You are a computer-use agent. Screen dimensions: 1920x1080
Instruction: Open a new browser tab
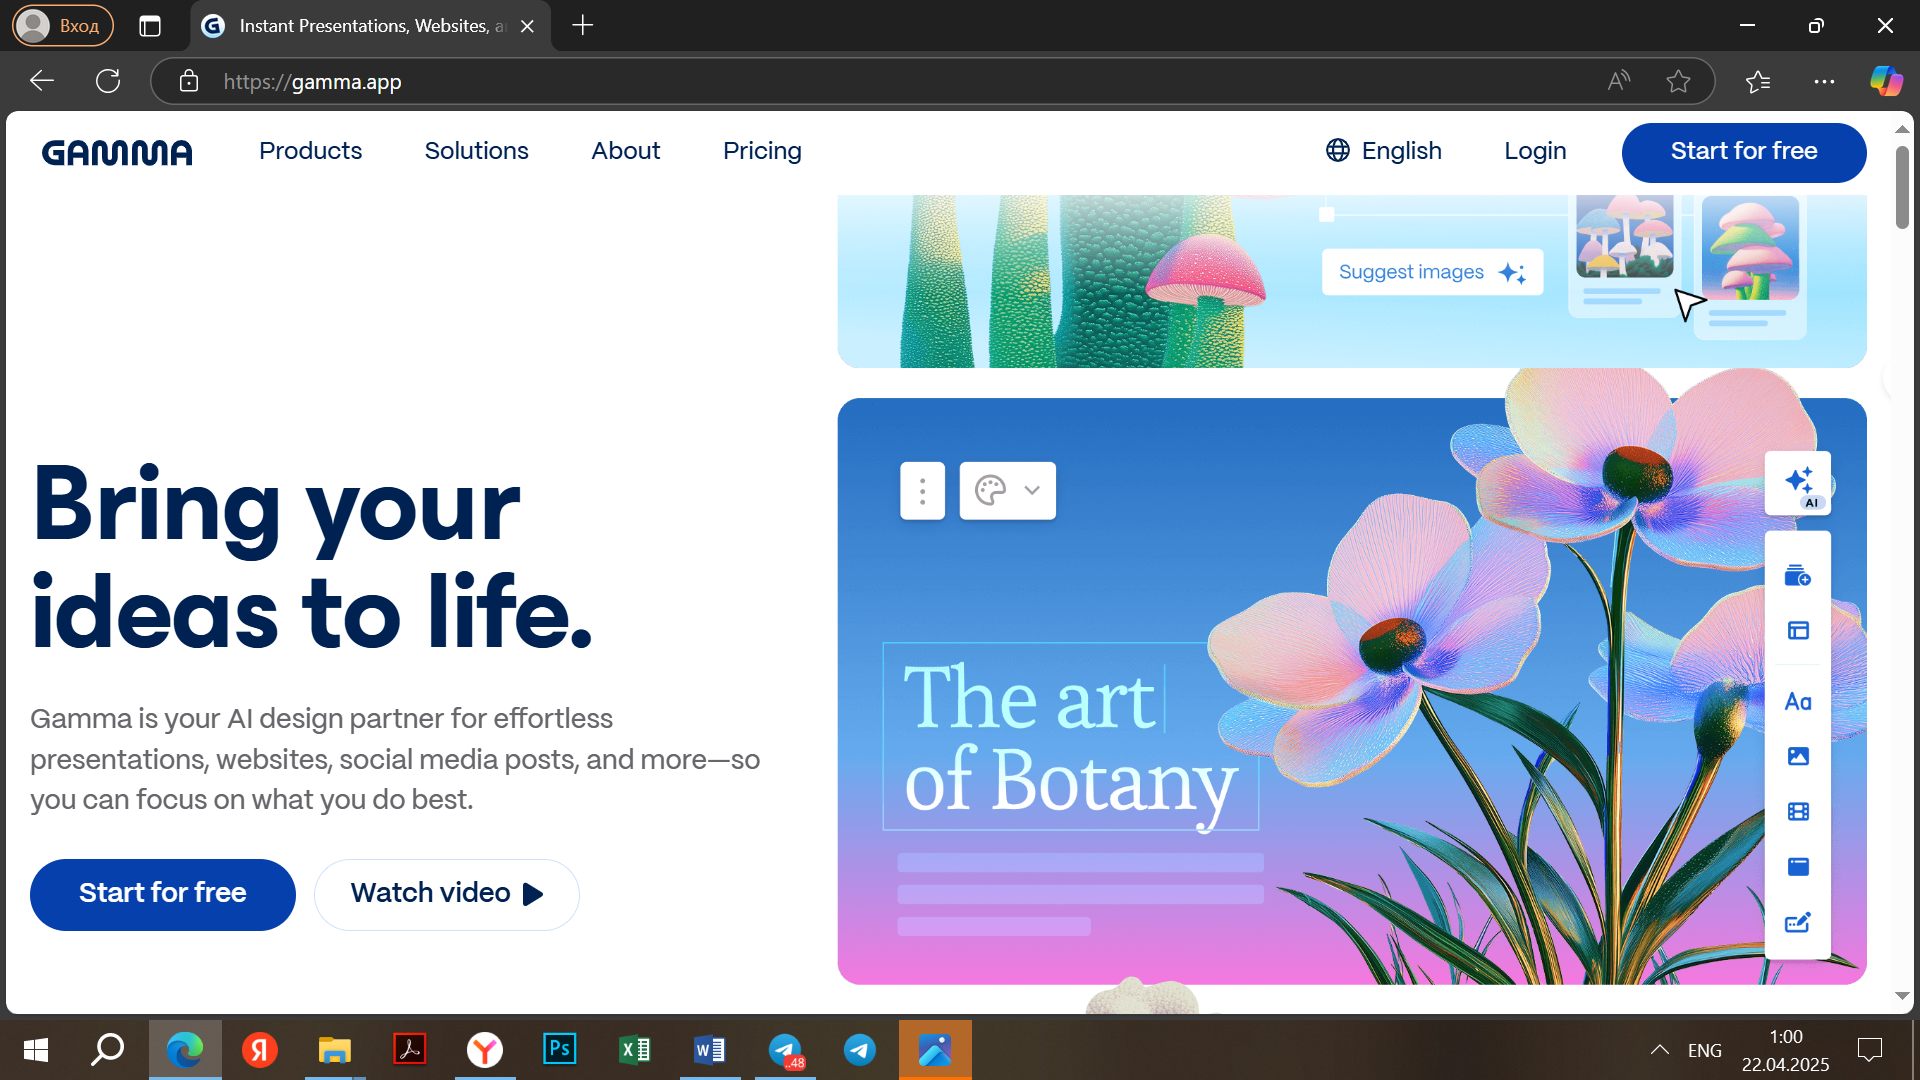coord(583,26)
